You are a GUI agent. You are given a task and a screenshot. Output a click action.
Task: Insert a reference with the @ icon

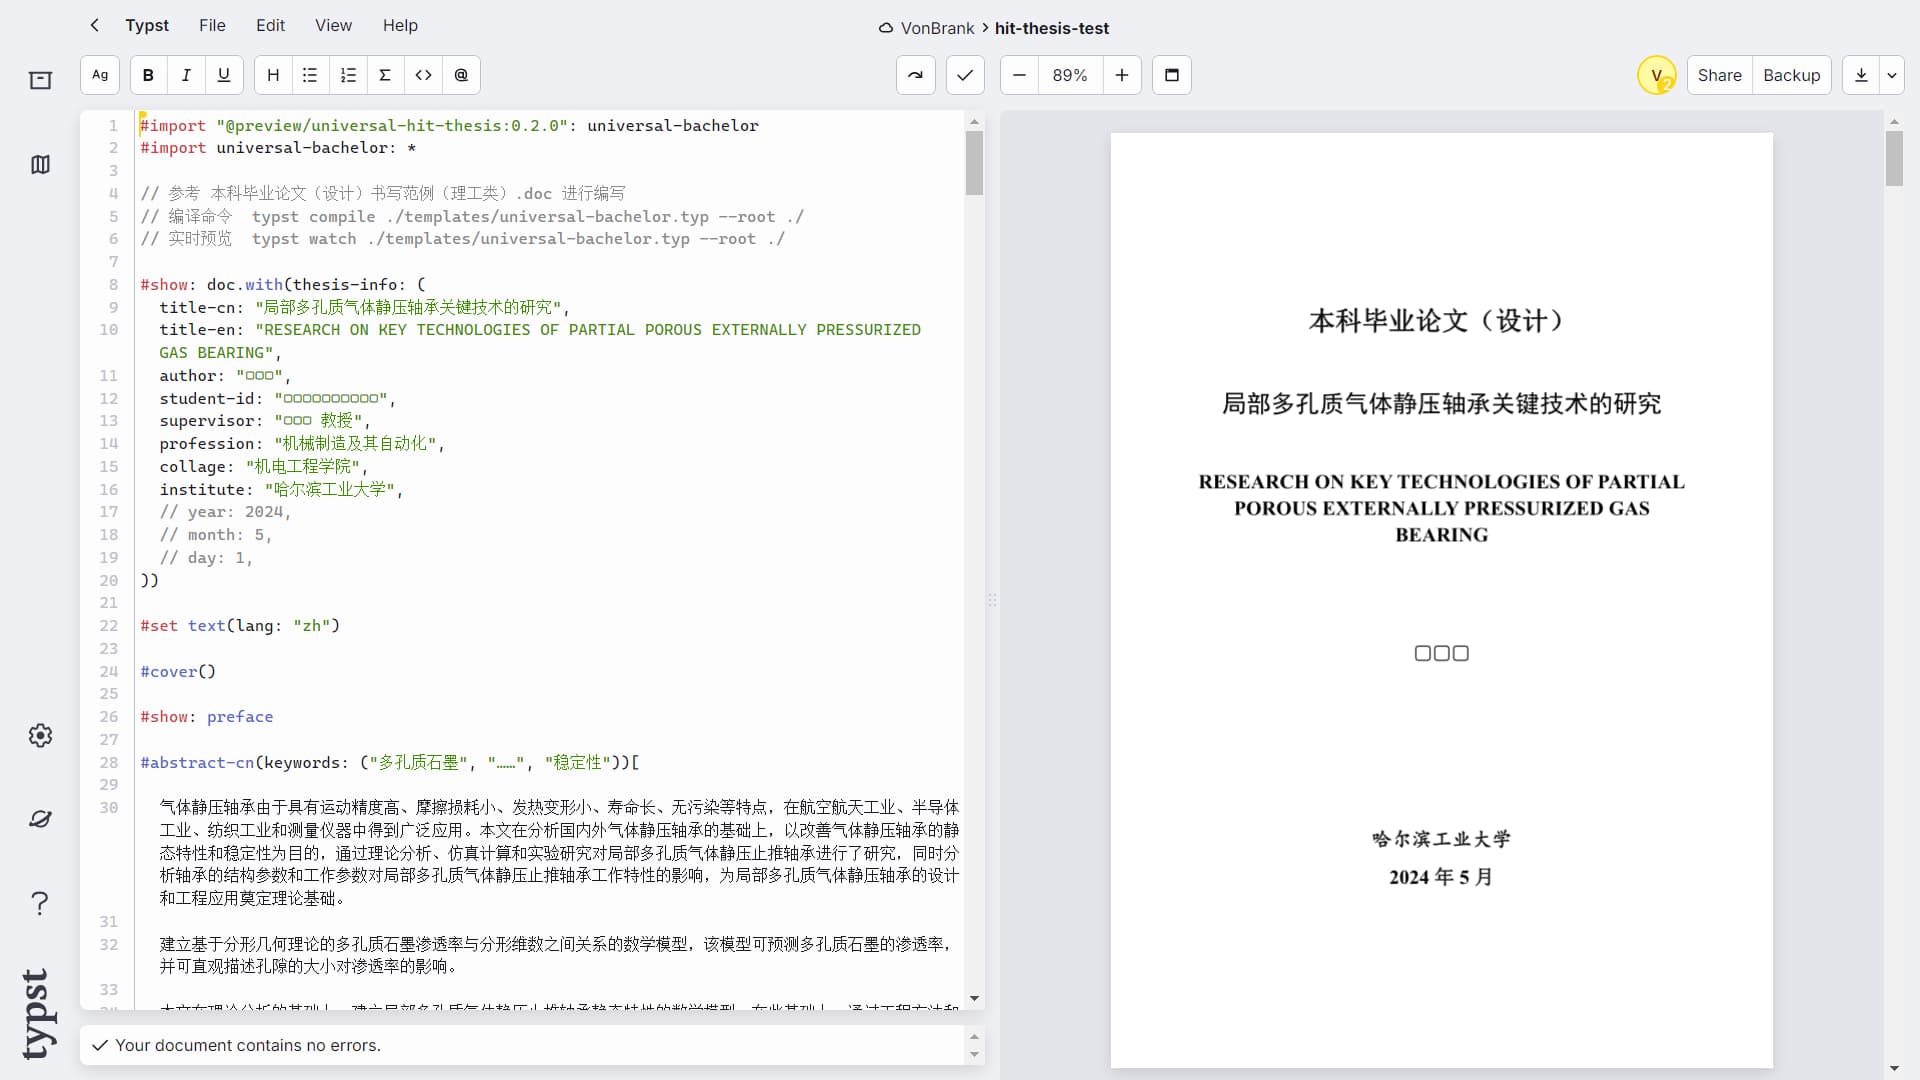pyautogui.click(x=461, y=75)
